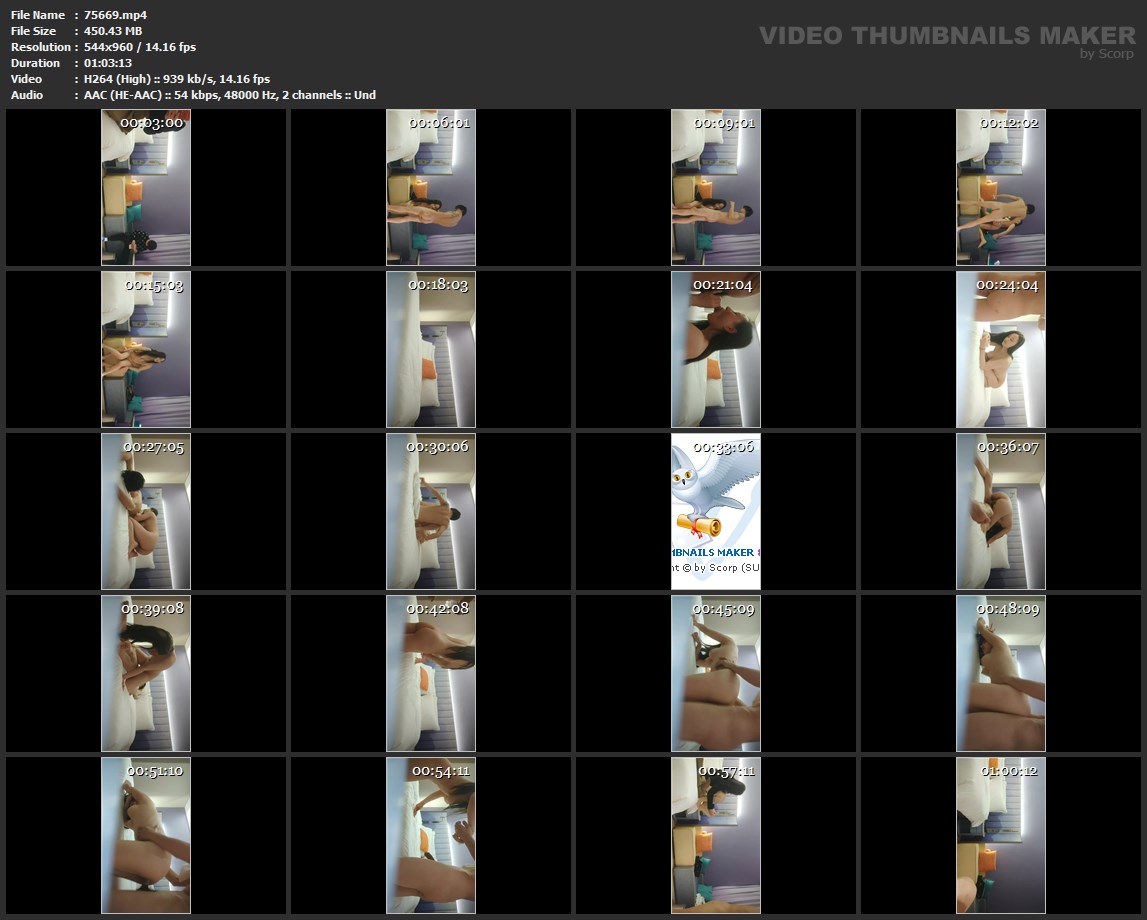The image size is (1147, 920).
Task: Click the 00:36:07 timestamp overlay
Action: tap(1008, 447)
